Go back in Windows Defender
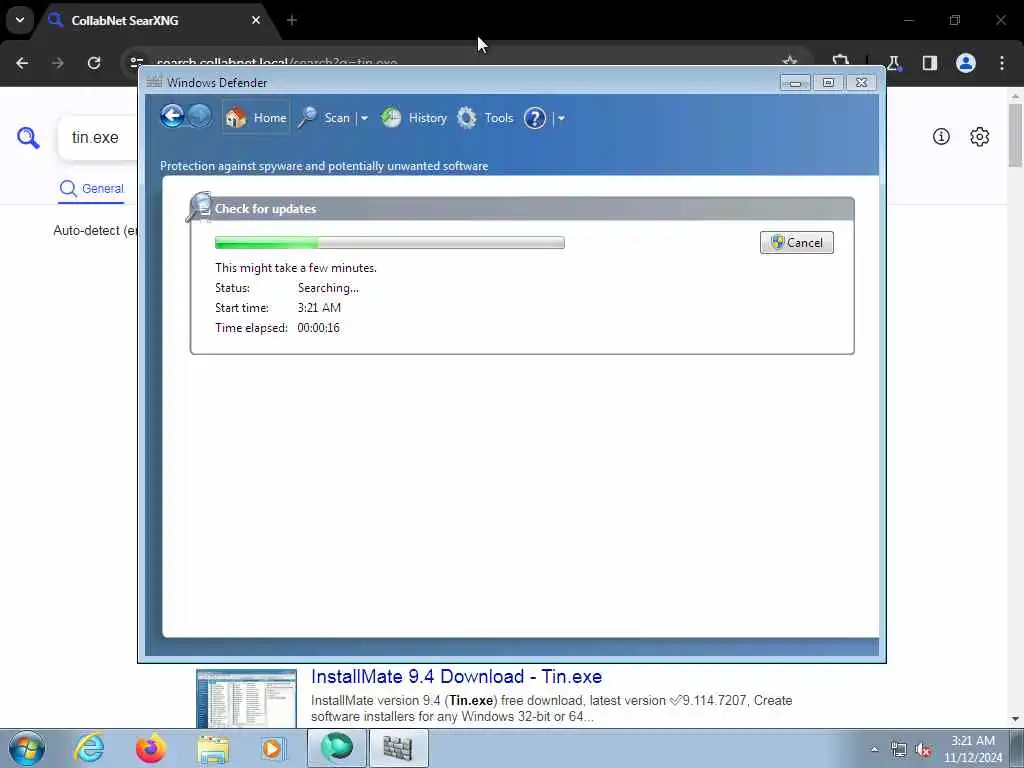 click(172, 117)
